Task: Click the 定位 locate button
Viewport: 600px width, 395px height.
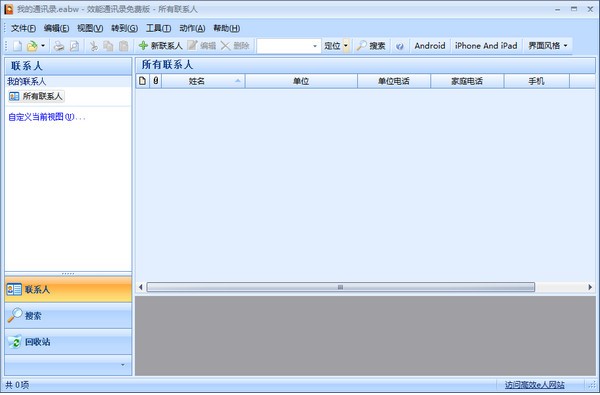Action: [x=332, y=46]
